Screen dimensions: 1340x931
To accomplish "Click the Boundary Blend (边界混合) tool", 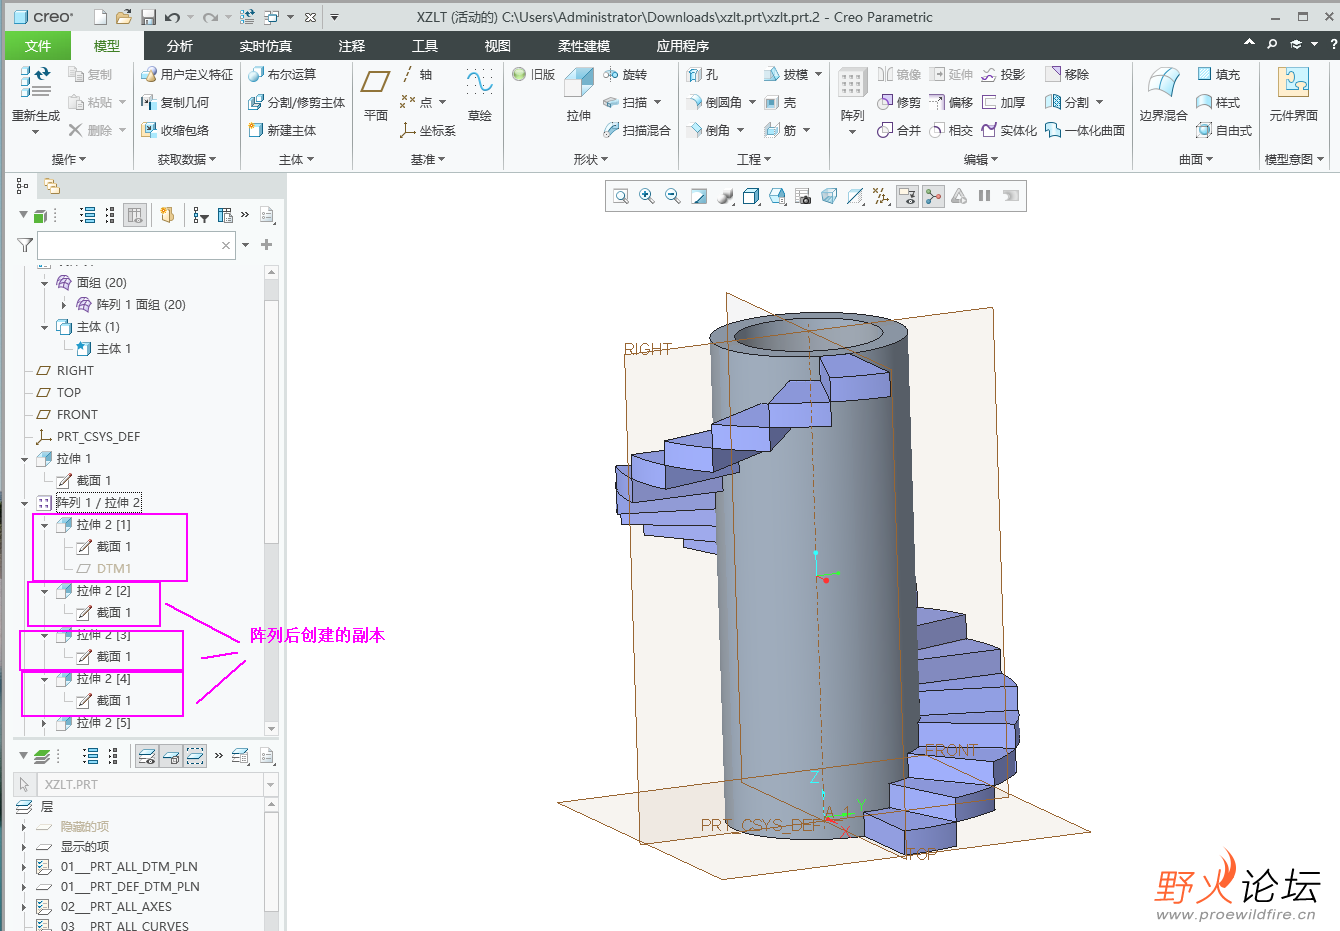I will pyautogui.click(x=1164, y=94).
